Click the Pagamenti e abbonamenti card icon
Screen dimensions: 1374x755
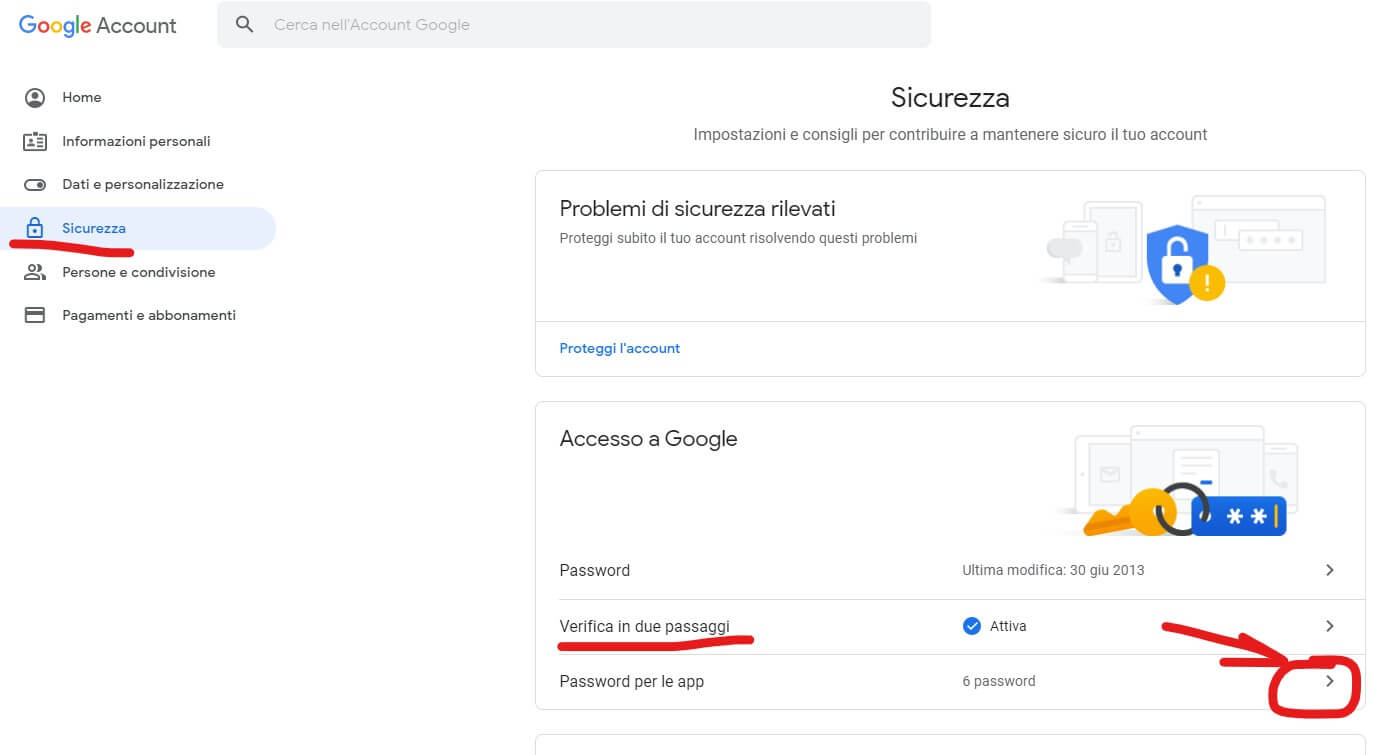click(35, 315)
